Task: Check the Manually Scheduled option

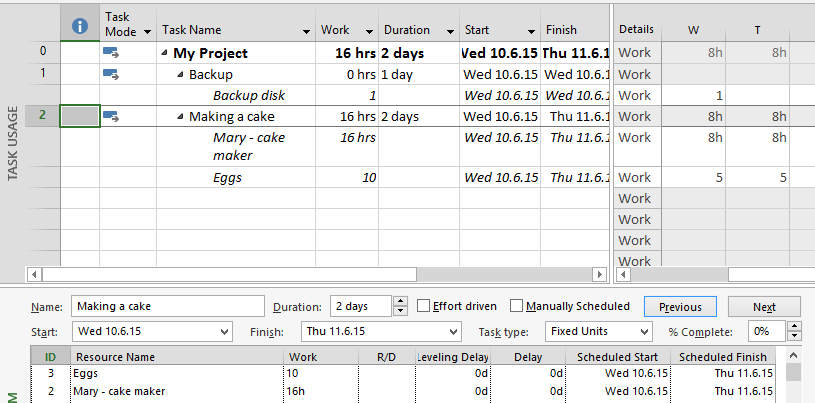Action: [x=517, y=306]
